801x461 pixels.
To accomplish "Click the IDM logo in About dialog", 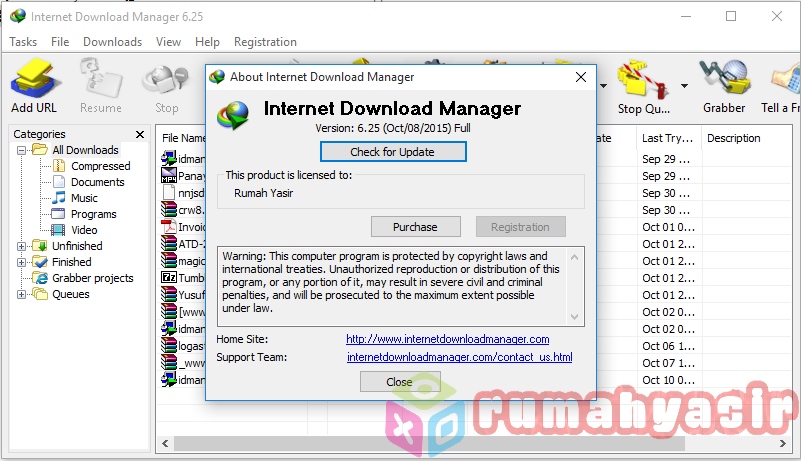I will 233,114.
